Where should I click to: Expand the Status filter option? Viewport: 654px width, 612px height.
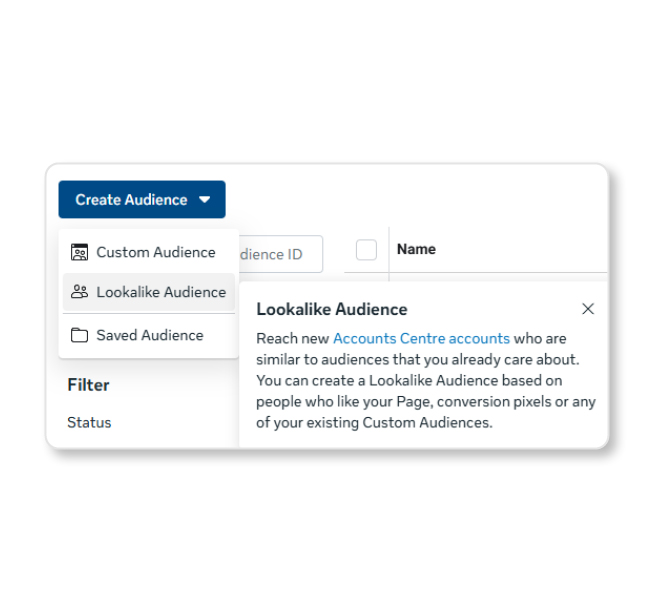(x=89, y=423)
